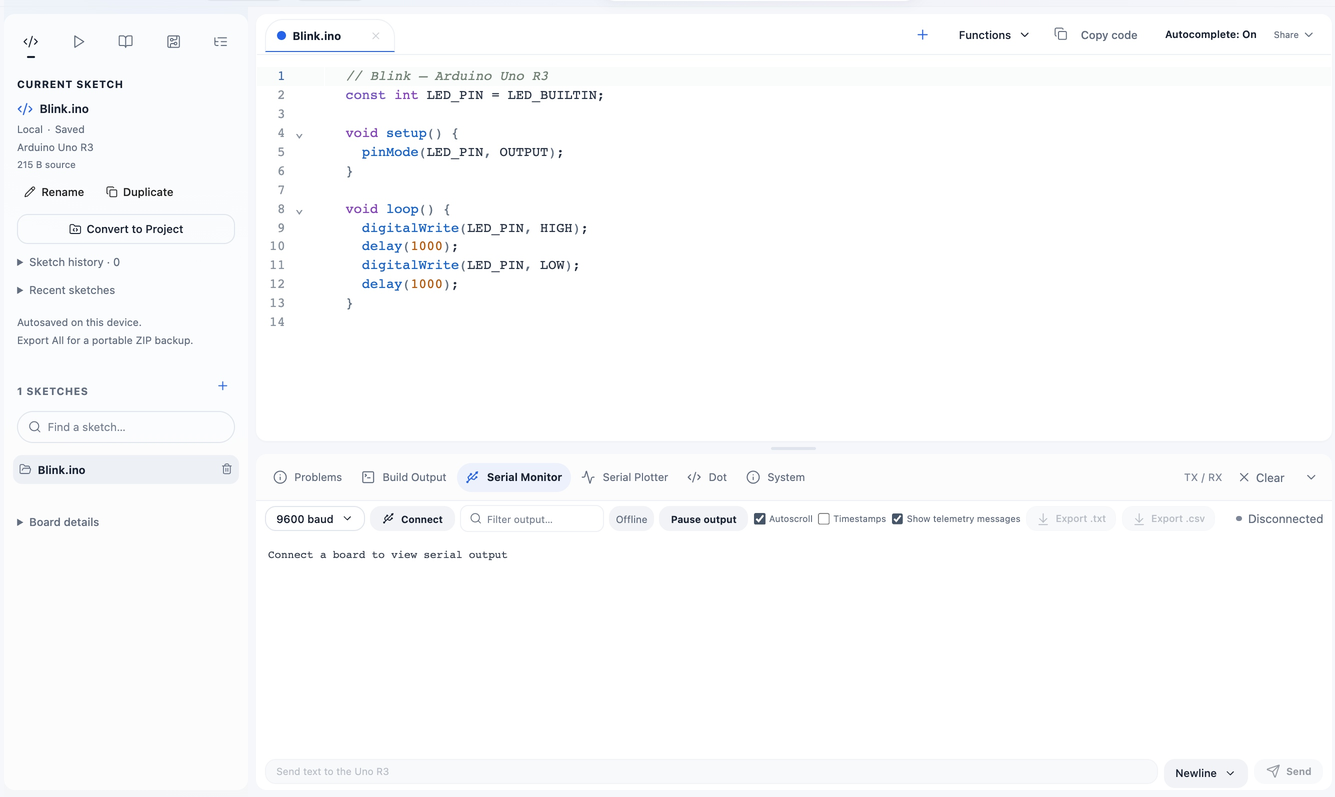Click the Pause output toggle
1335x797 pixels.
[x=703, y=519]
